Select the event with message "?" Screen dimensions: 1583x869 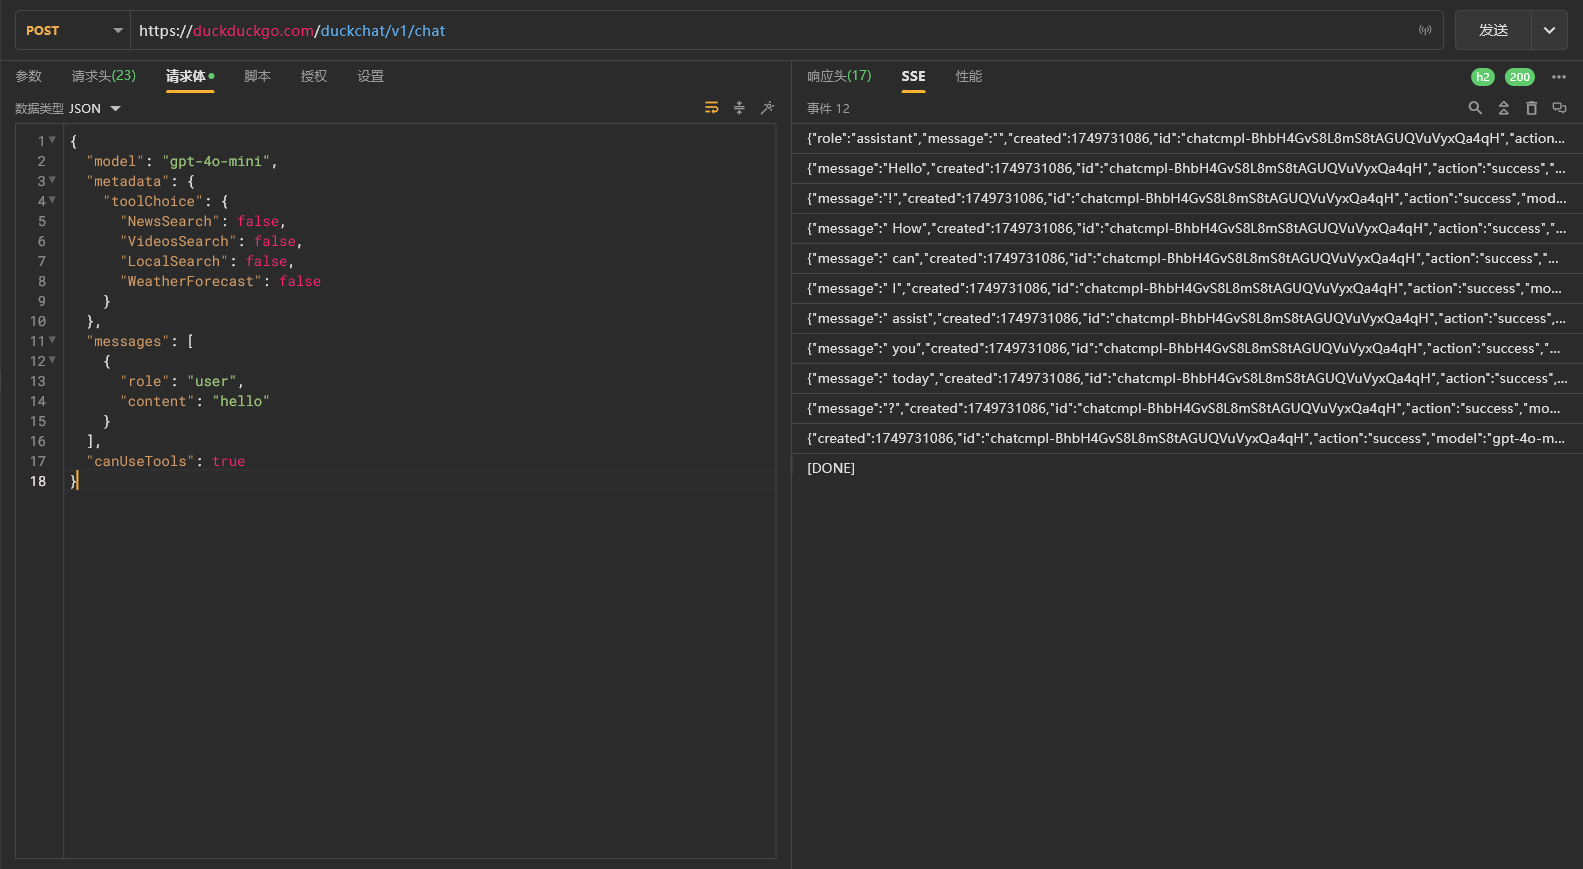pyautogui.click(x=1187, y=408)
